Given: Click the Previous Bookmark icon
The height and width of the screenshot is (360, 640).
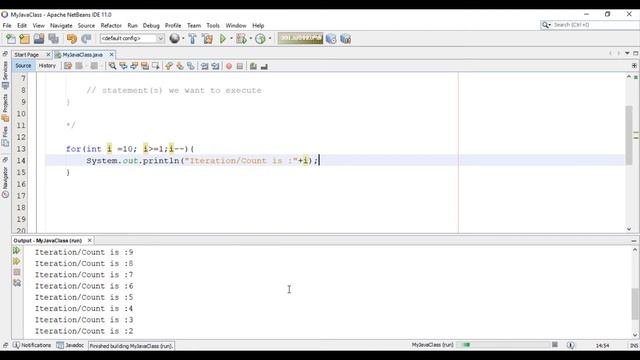Looking at the screenshot, I should tap(169, 66).
